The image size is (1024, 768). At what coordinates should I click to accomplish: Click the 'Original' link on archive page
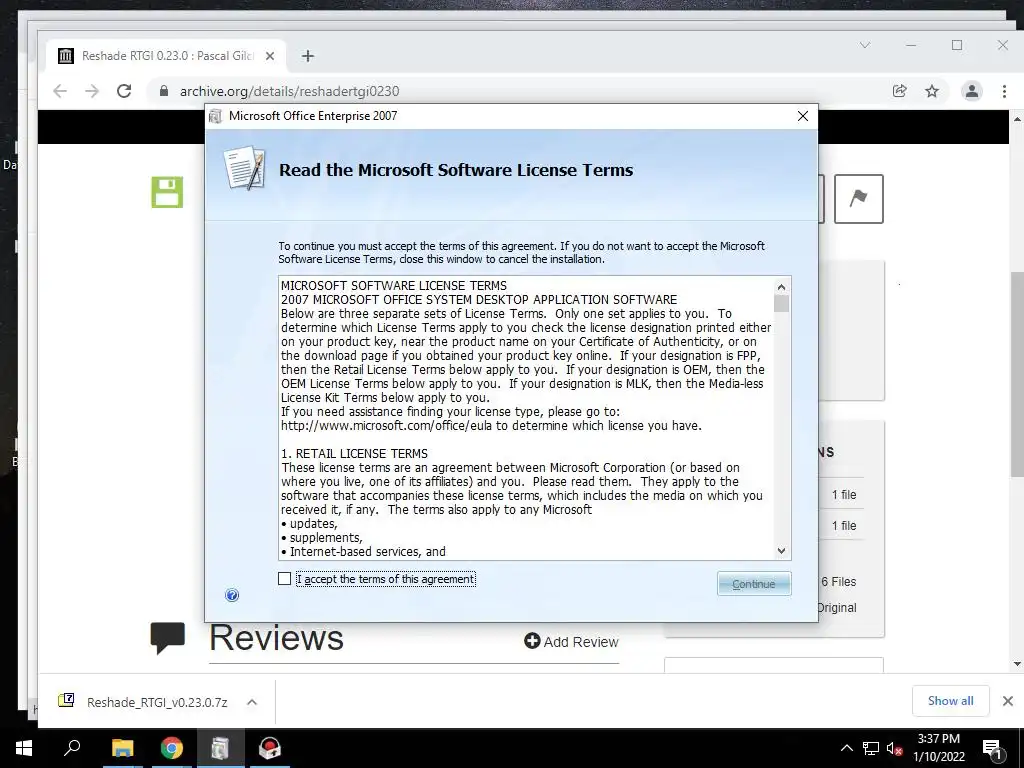click(x=837, y=608)
